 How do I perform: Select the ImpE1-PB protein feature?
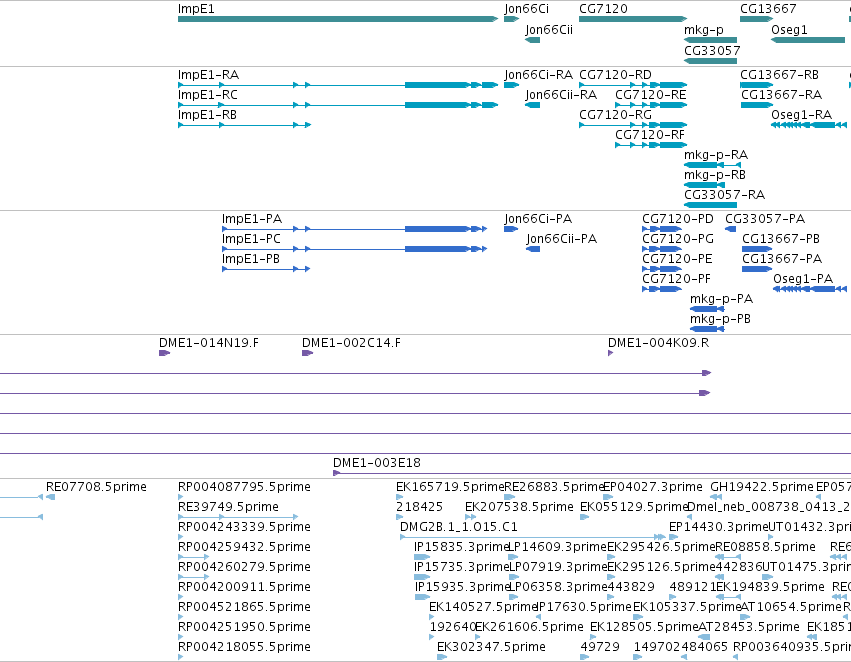click(x=266, y=269)
